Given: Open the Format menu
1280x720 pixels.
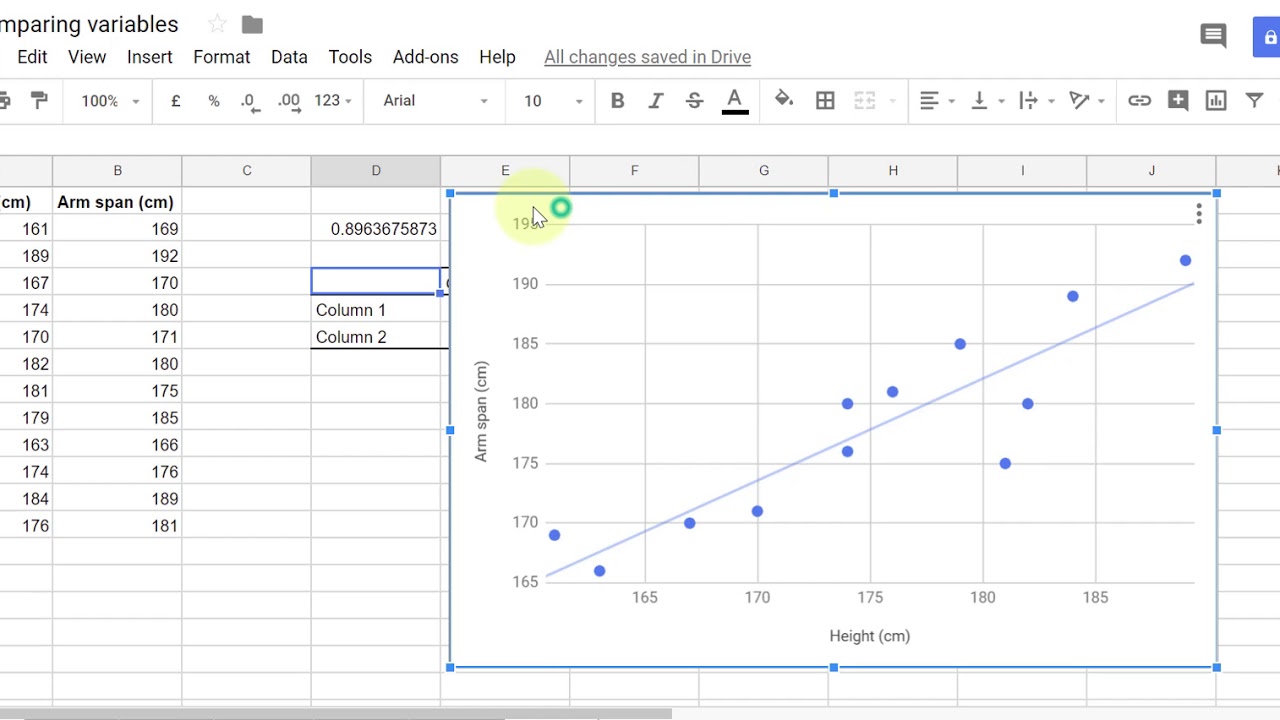Looking at the screenshot, I should [x=222, y=57].
